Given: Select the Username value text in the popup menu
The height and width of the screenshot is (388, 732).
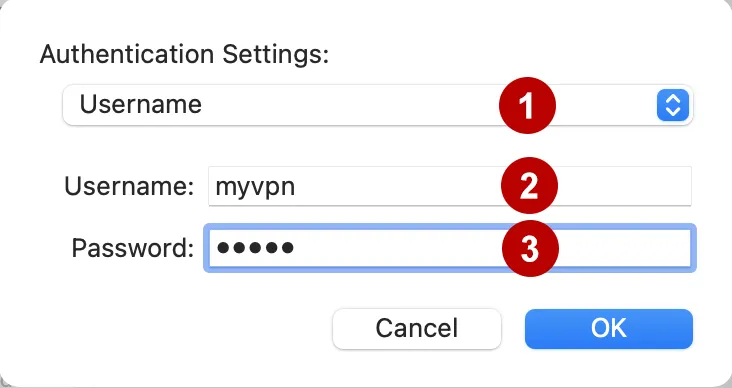Looking at the screenshot, I should tap(141, 104).
